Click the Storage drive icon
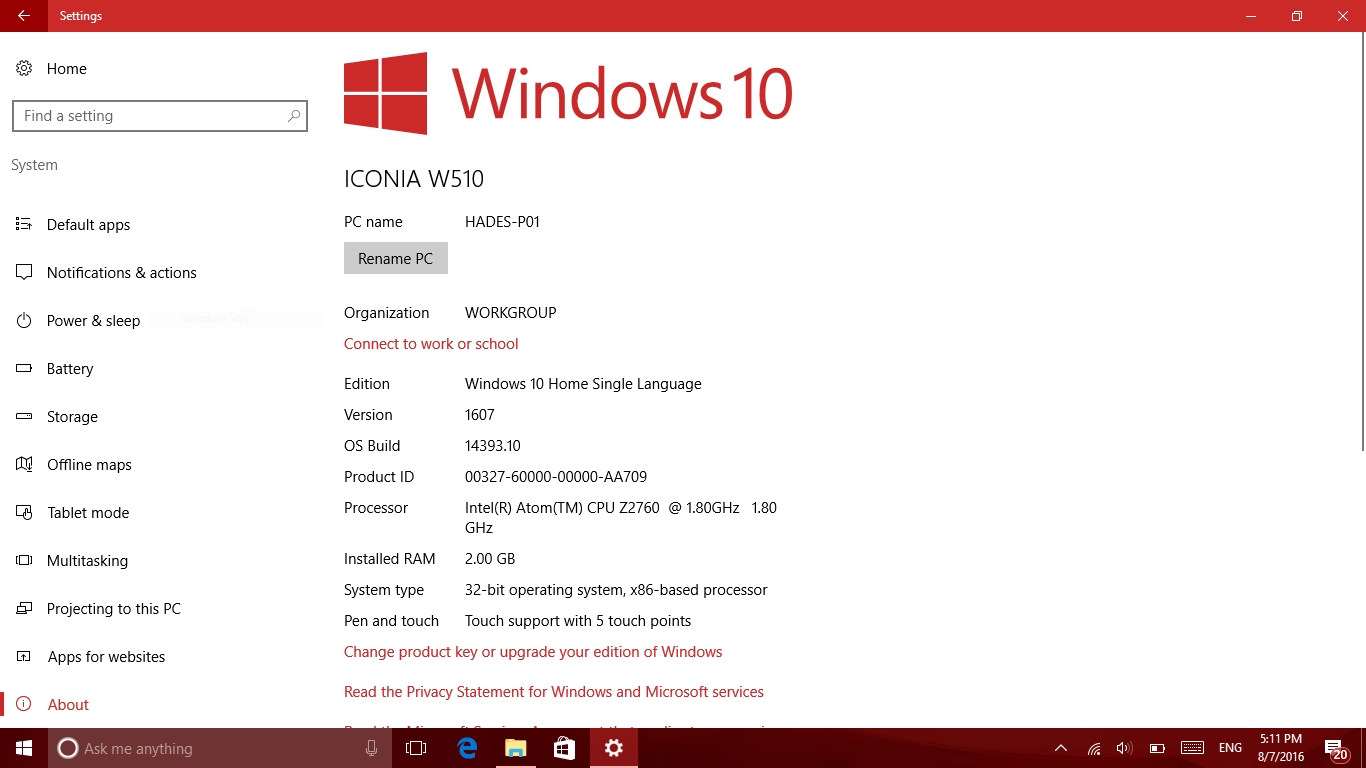Viewport: 1366px width, 768px height. [x=24, y=416]
